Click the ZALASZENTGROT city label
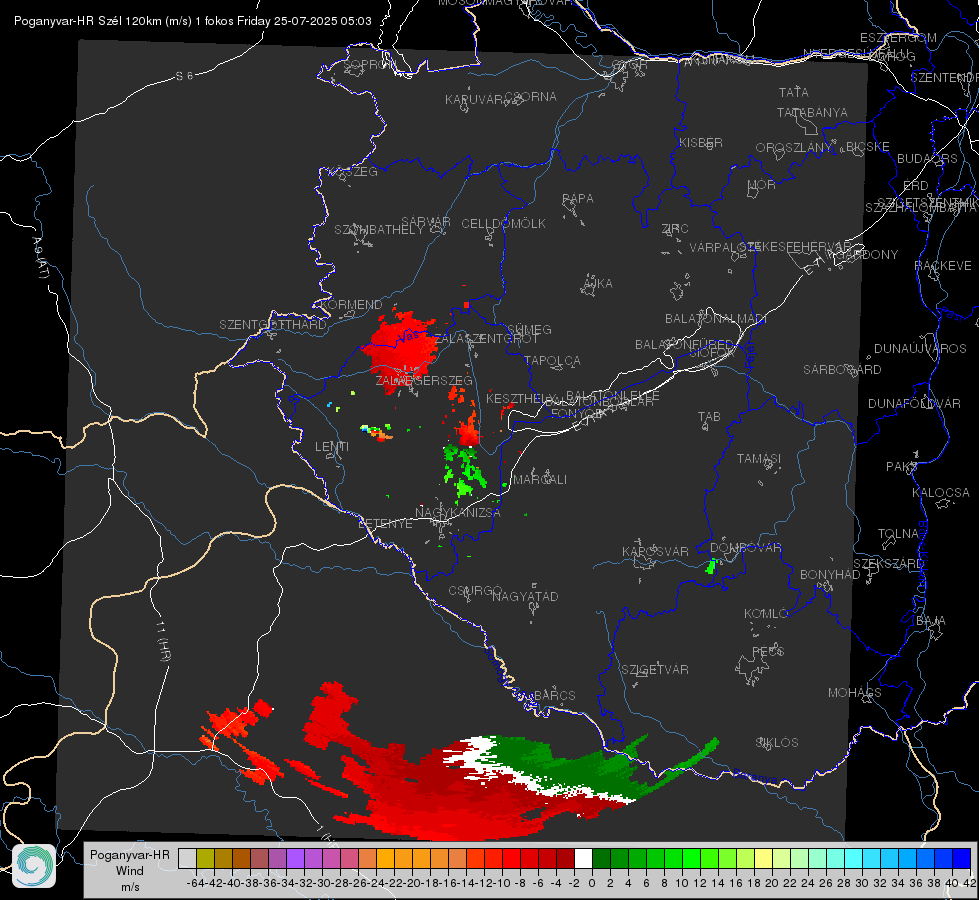The image size is (979, 900). (486, 339)
